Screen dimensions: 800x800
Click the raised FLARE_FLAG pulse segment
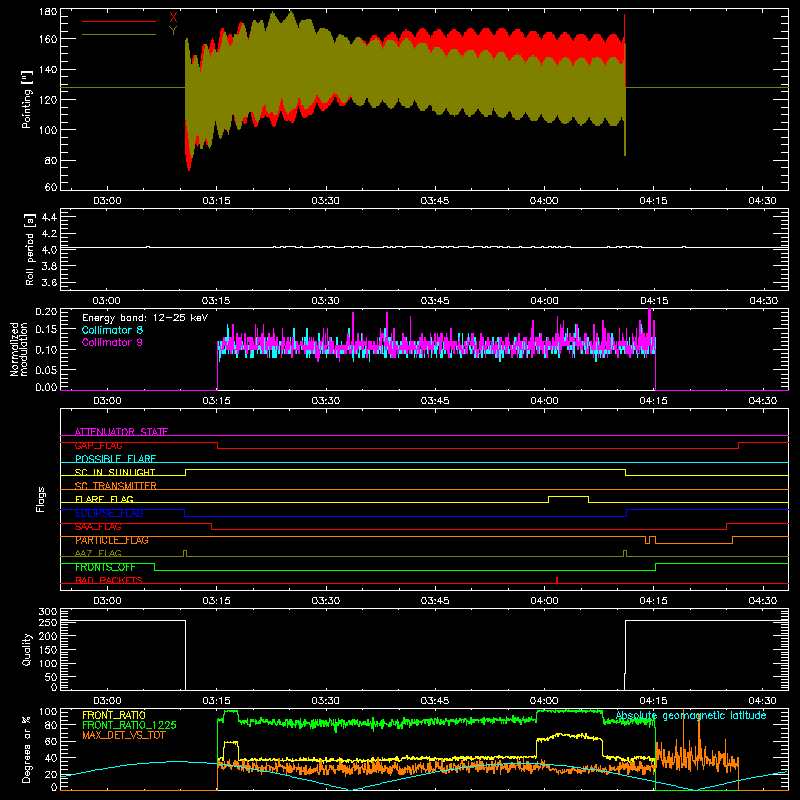568,496
